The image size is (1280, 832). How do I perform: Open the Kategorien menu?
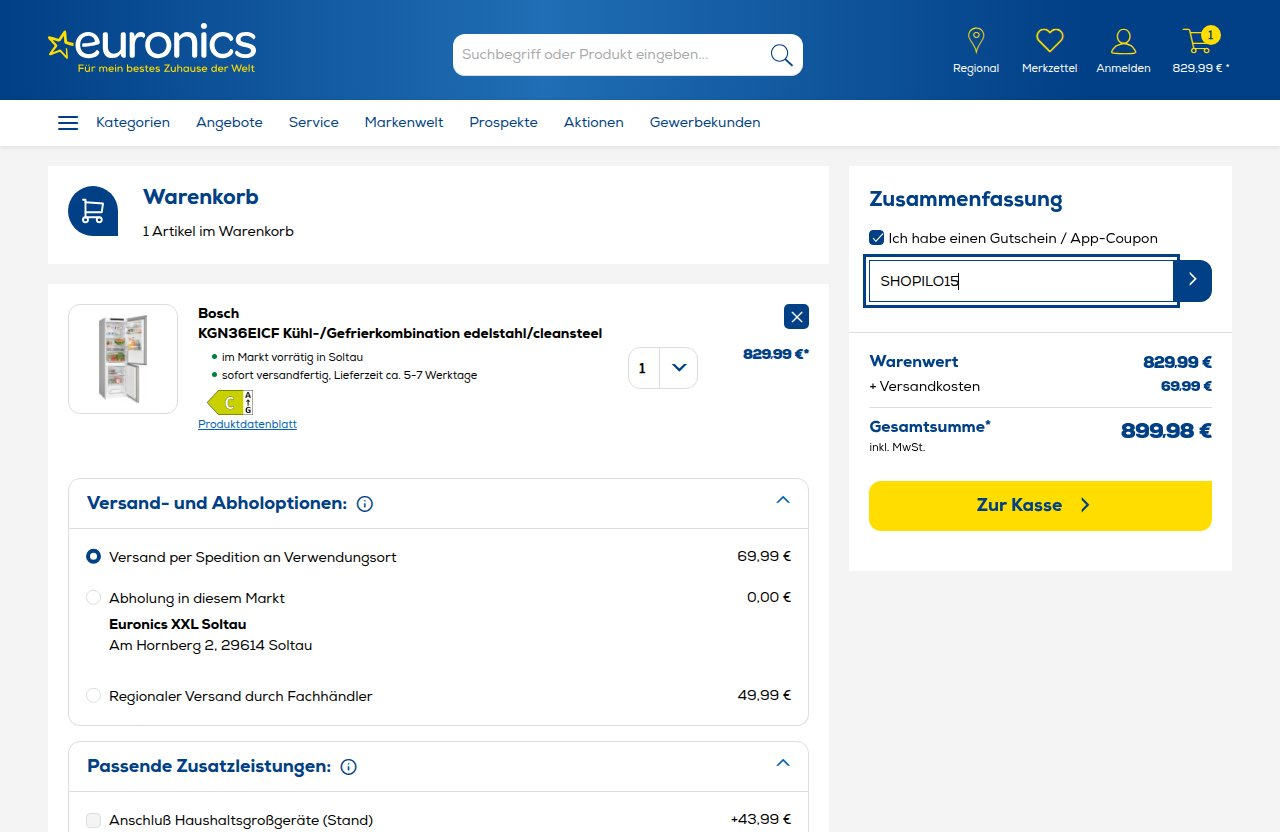pos(133,122)
